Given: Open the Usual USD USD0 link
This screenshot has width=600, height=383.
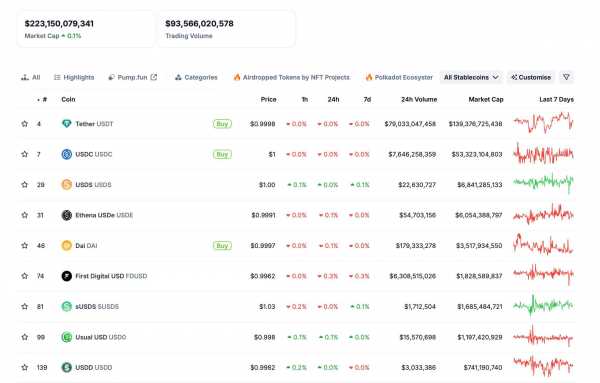Looking at the screenshot, I should pyautogui.click(x=101, y=337).
